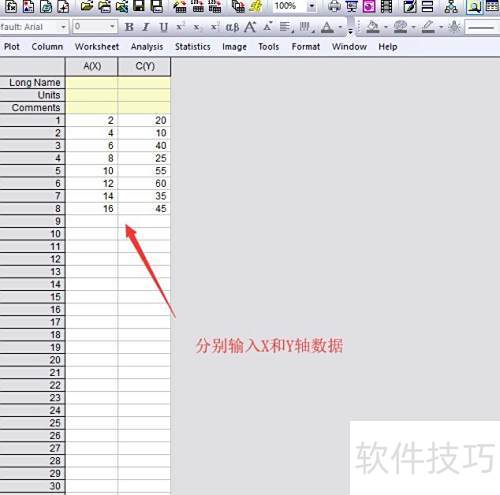500x495 pixels.
Task: Open the Window menu
Action: 349,47
